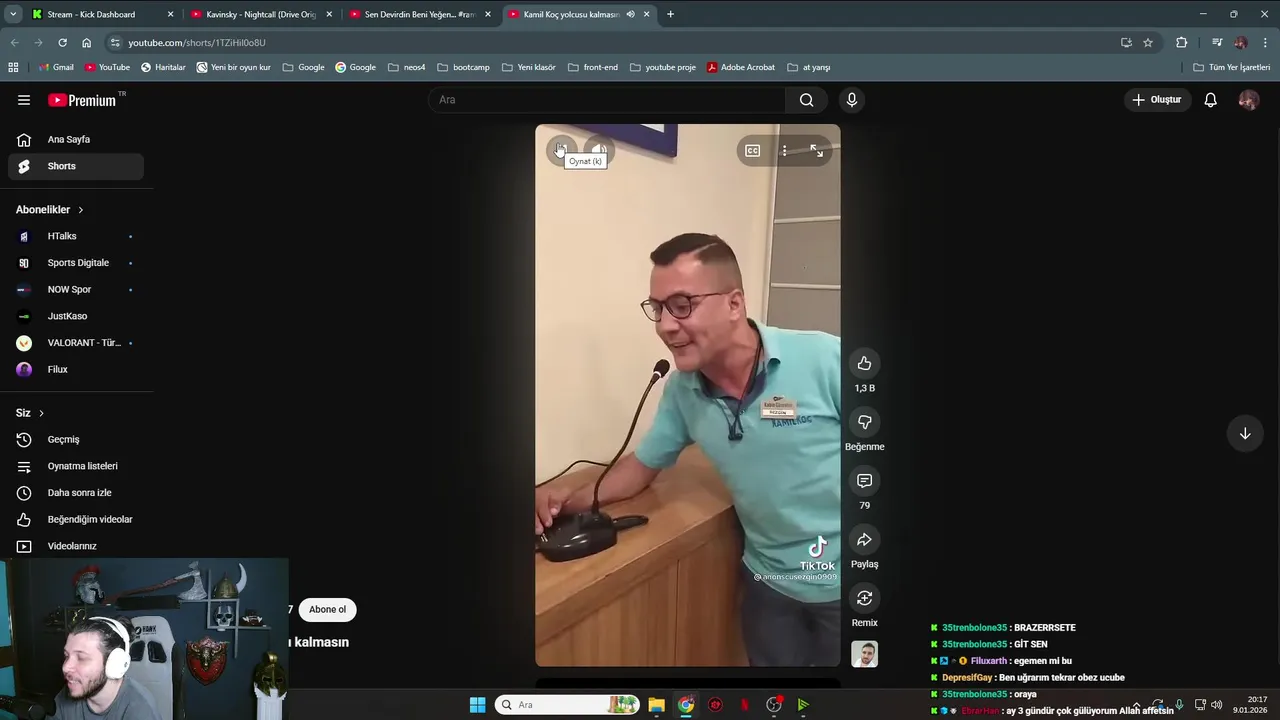Open File Explorer from taskbar

click(656, 705)
